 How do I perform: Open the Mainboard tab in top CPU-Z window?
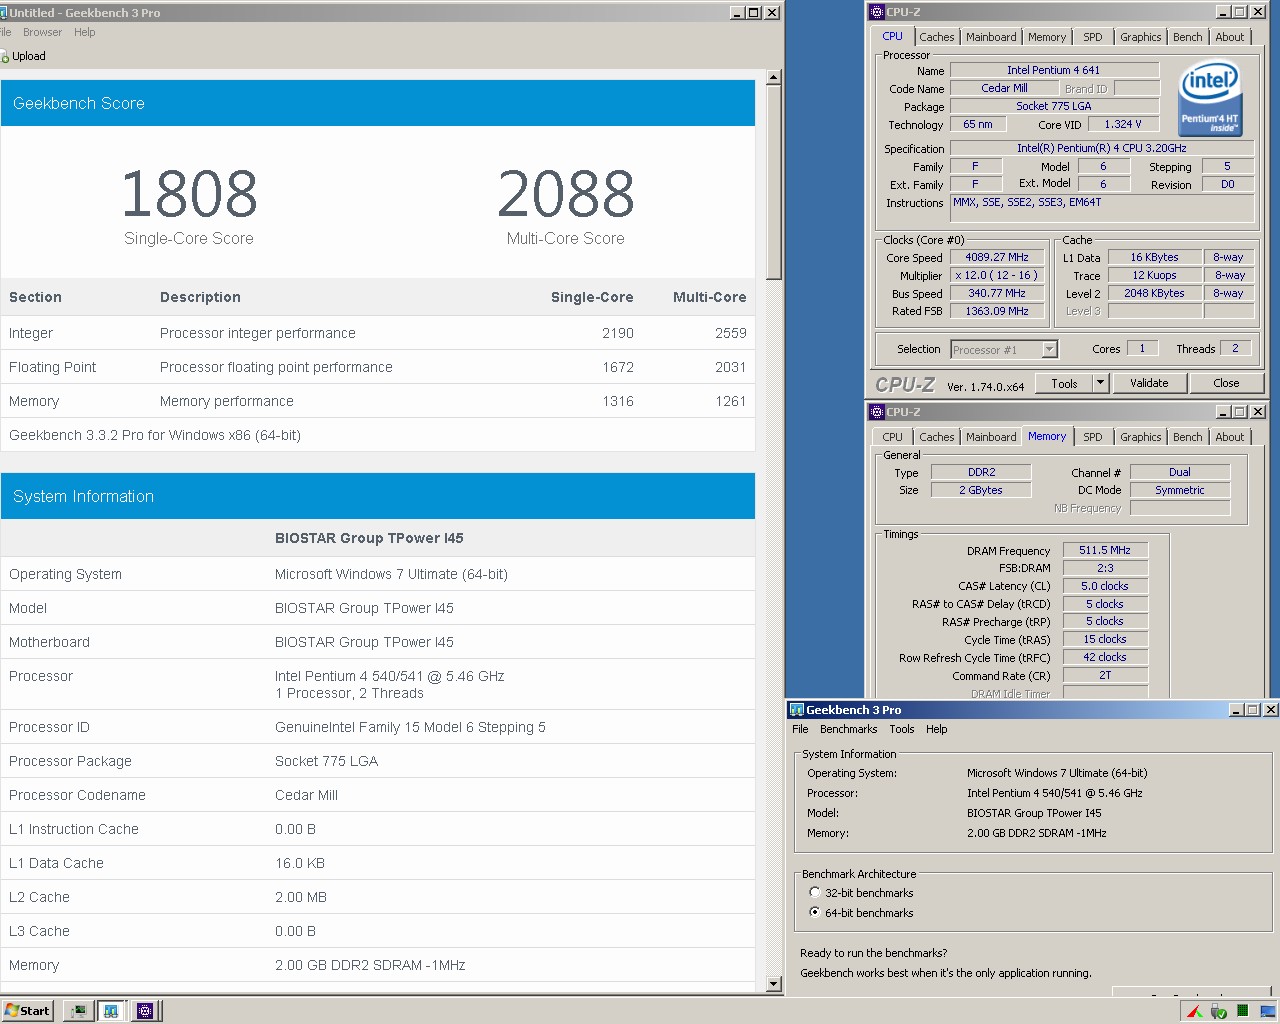991,37
